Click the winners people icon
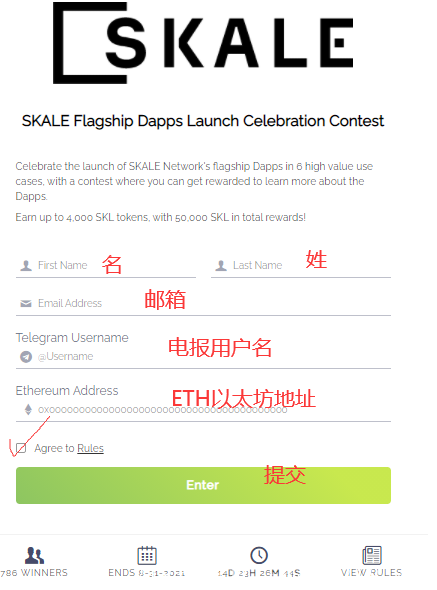Image resolution: width=437 pixels, height=590 pixels. click(34, 555)
